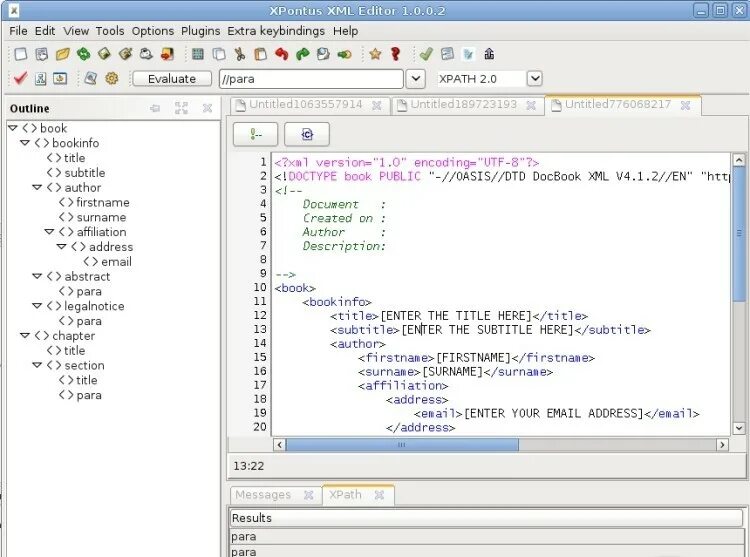
Task: Click the red question mark help icon
Action: point(396,54)
